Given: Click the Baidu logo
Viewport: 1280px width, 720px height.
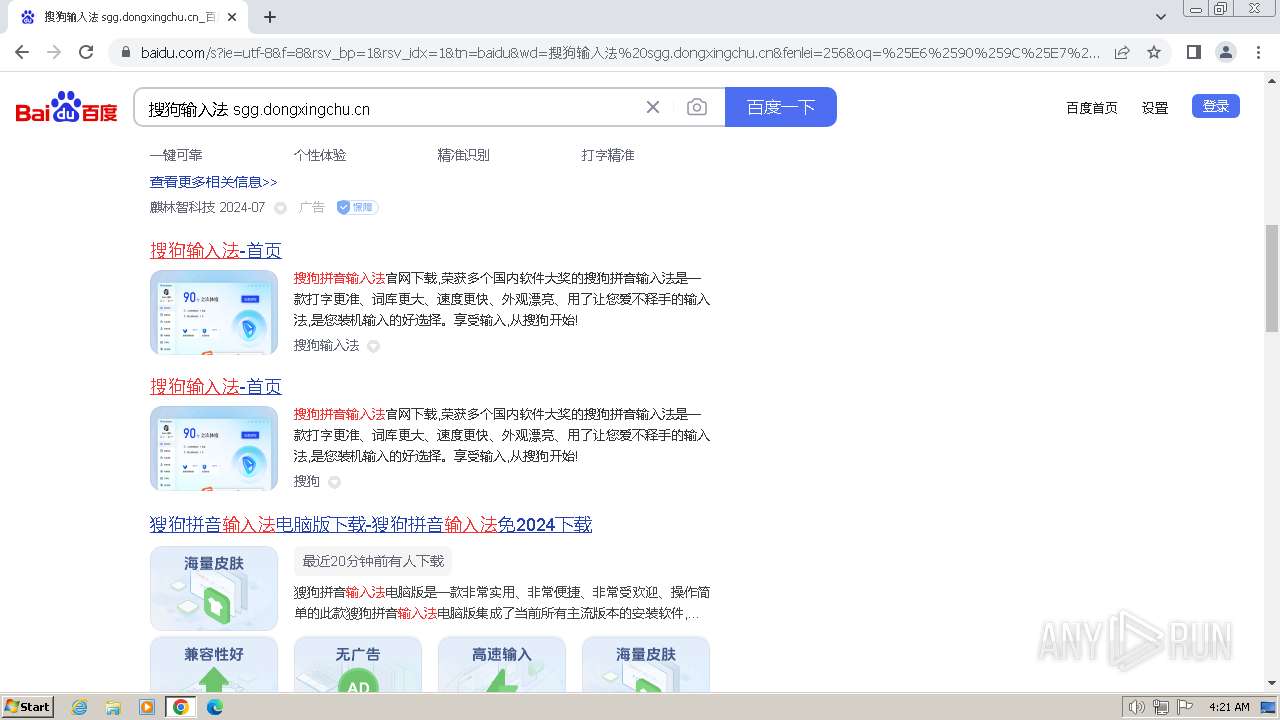Looking at the screenshot, I should pyautogui.click(x=66, y=107).
